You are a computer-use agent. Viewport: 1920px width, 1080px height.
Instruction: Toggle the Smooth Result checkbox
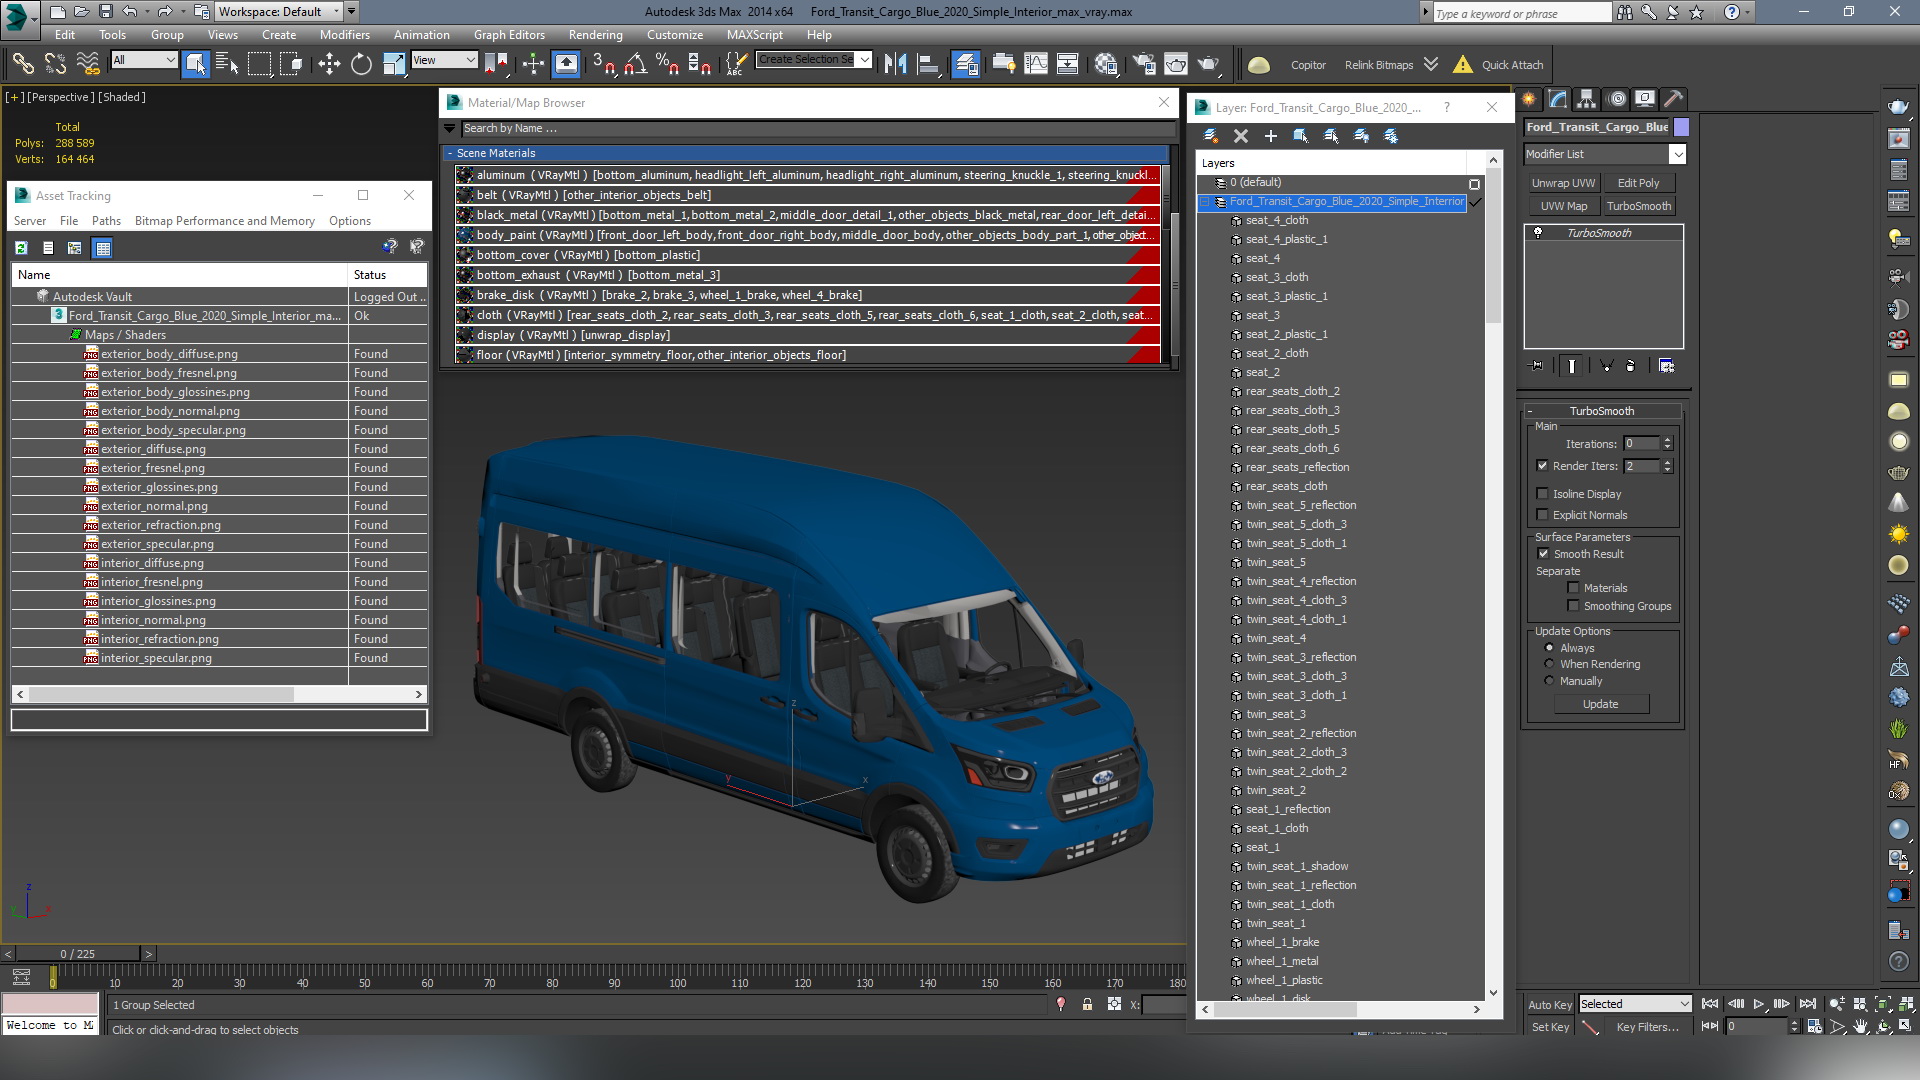[1543, 554]
